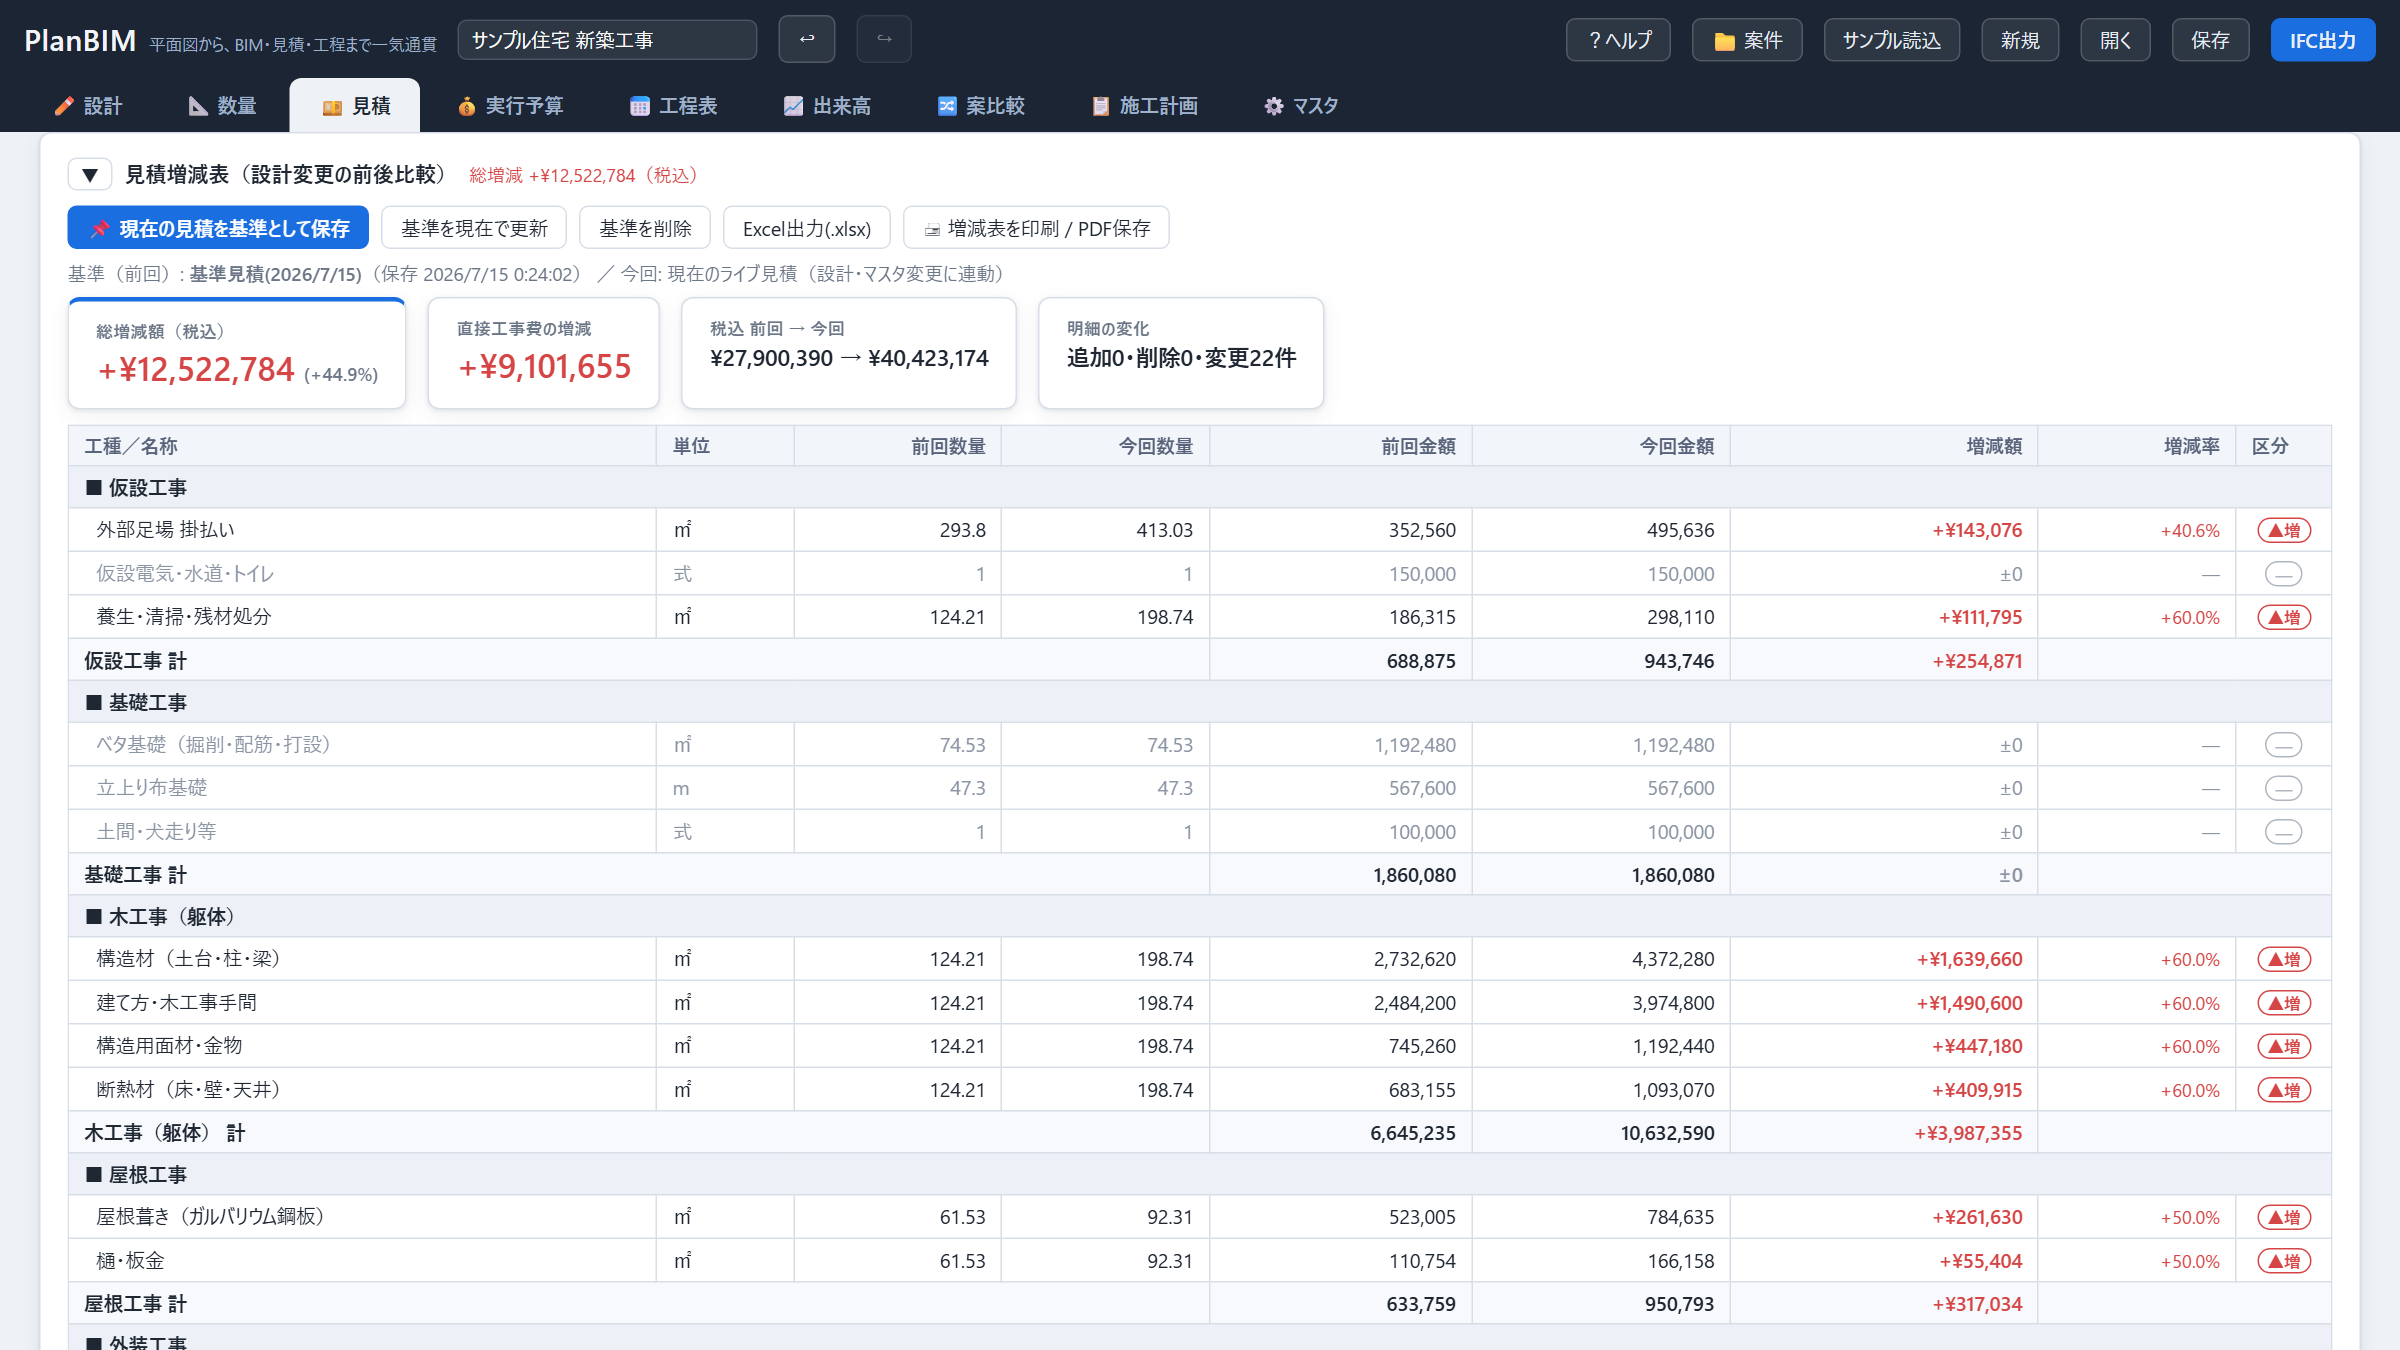Click the 増減率 column header
2400x1350 pixels.
(x=2136, y=446)
